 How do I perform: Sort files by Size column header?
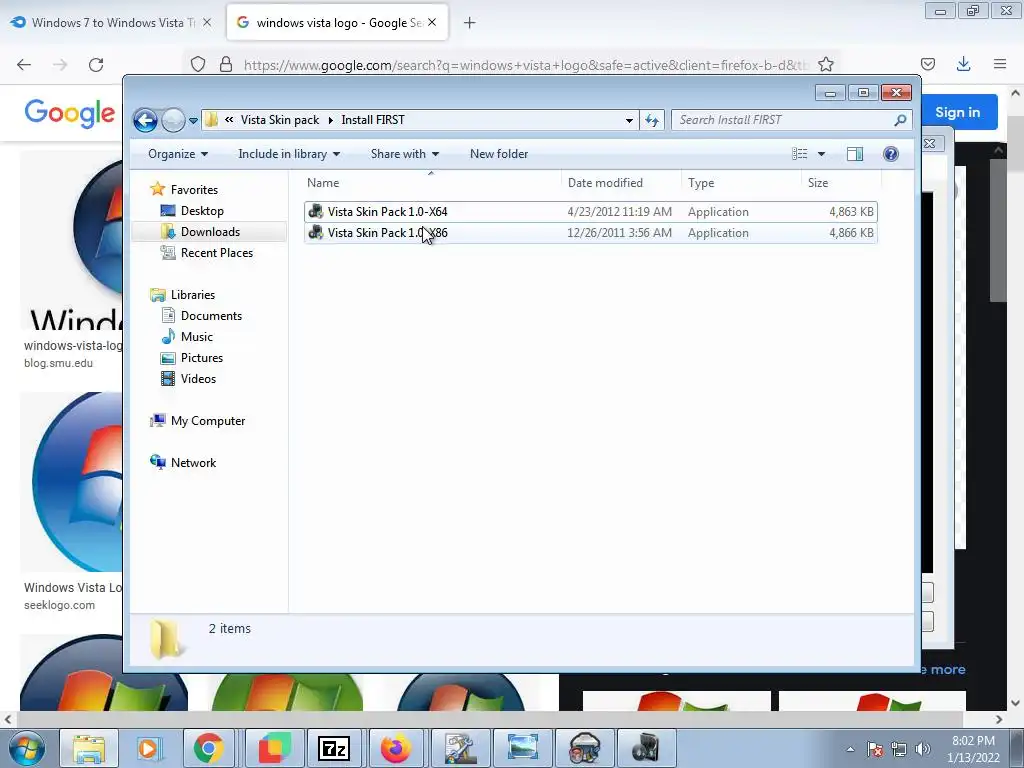841,183
